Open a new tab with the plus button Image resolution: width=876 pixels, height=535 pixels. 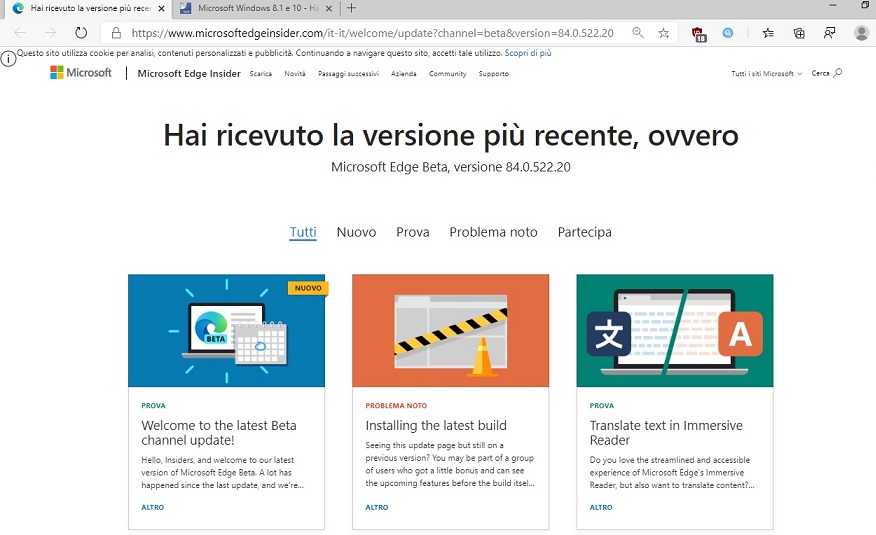pyautogui.click(x=351, y=8)
